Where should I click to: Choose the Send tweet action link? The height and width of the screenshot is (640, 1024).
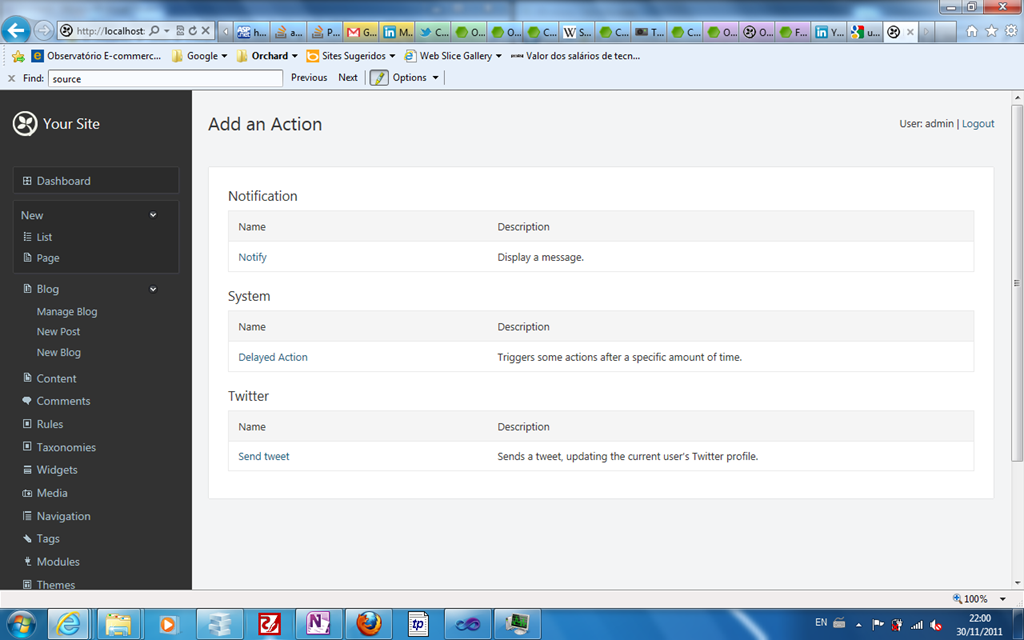pyautogui.click(x=264, y=457)
